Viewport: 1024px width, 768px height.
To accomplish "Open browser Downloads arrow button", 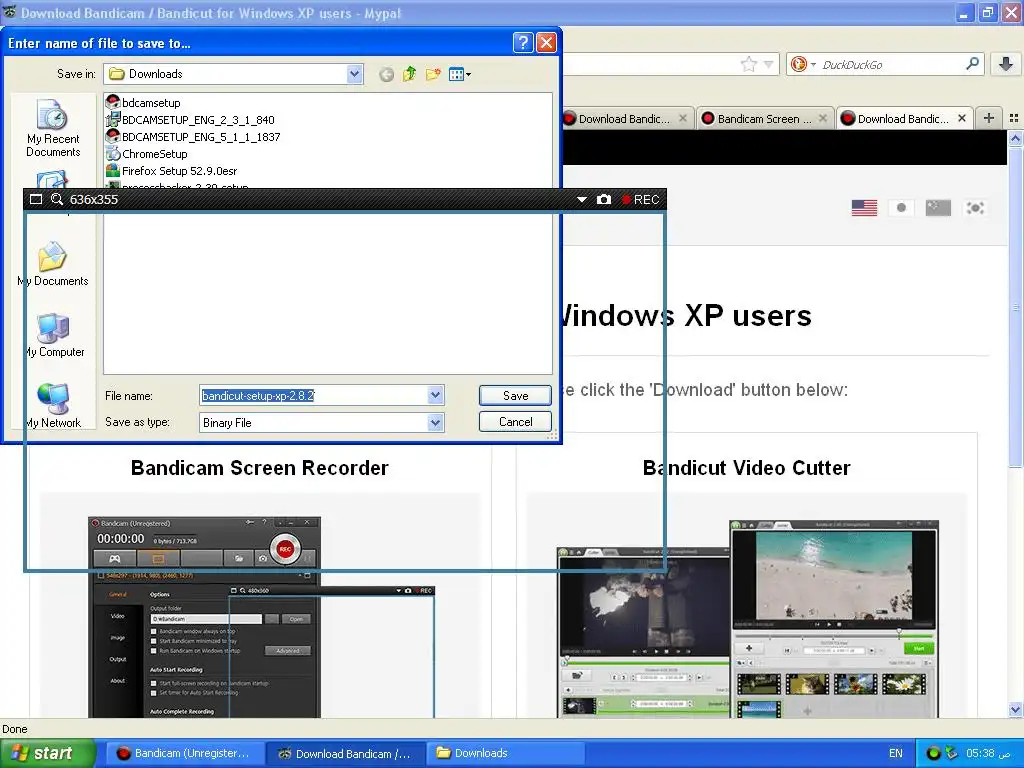I will [x=1006, y=64].
